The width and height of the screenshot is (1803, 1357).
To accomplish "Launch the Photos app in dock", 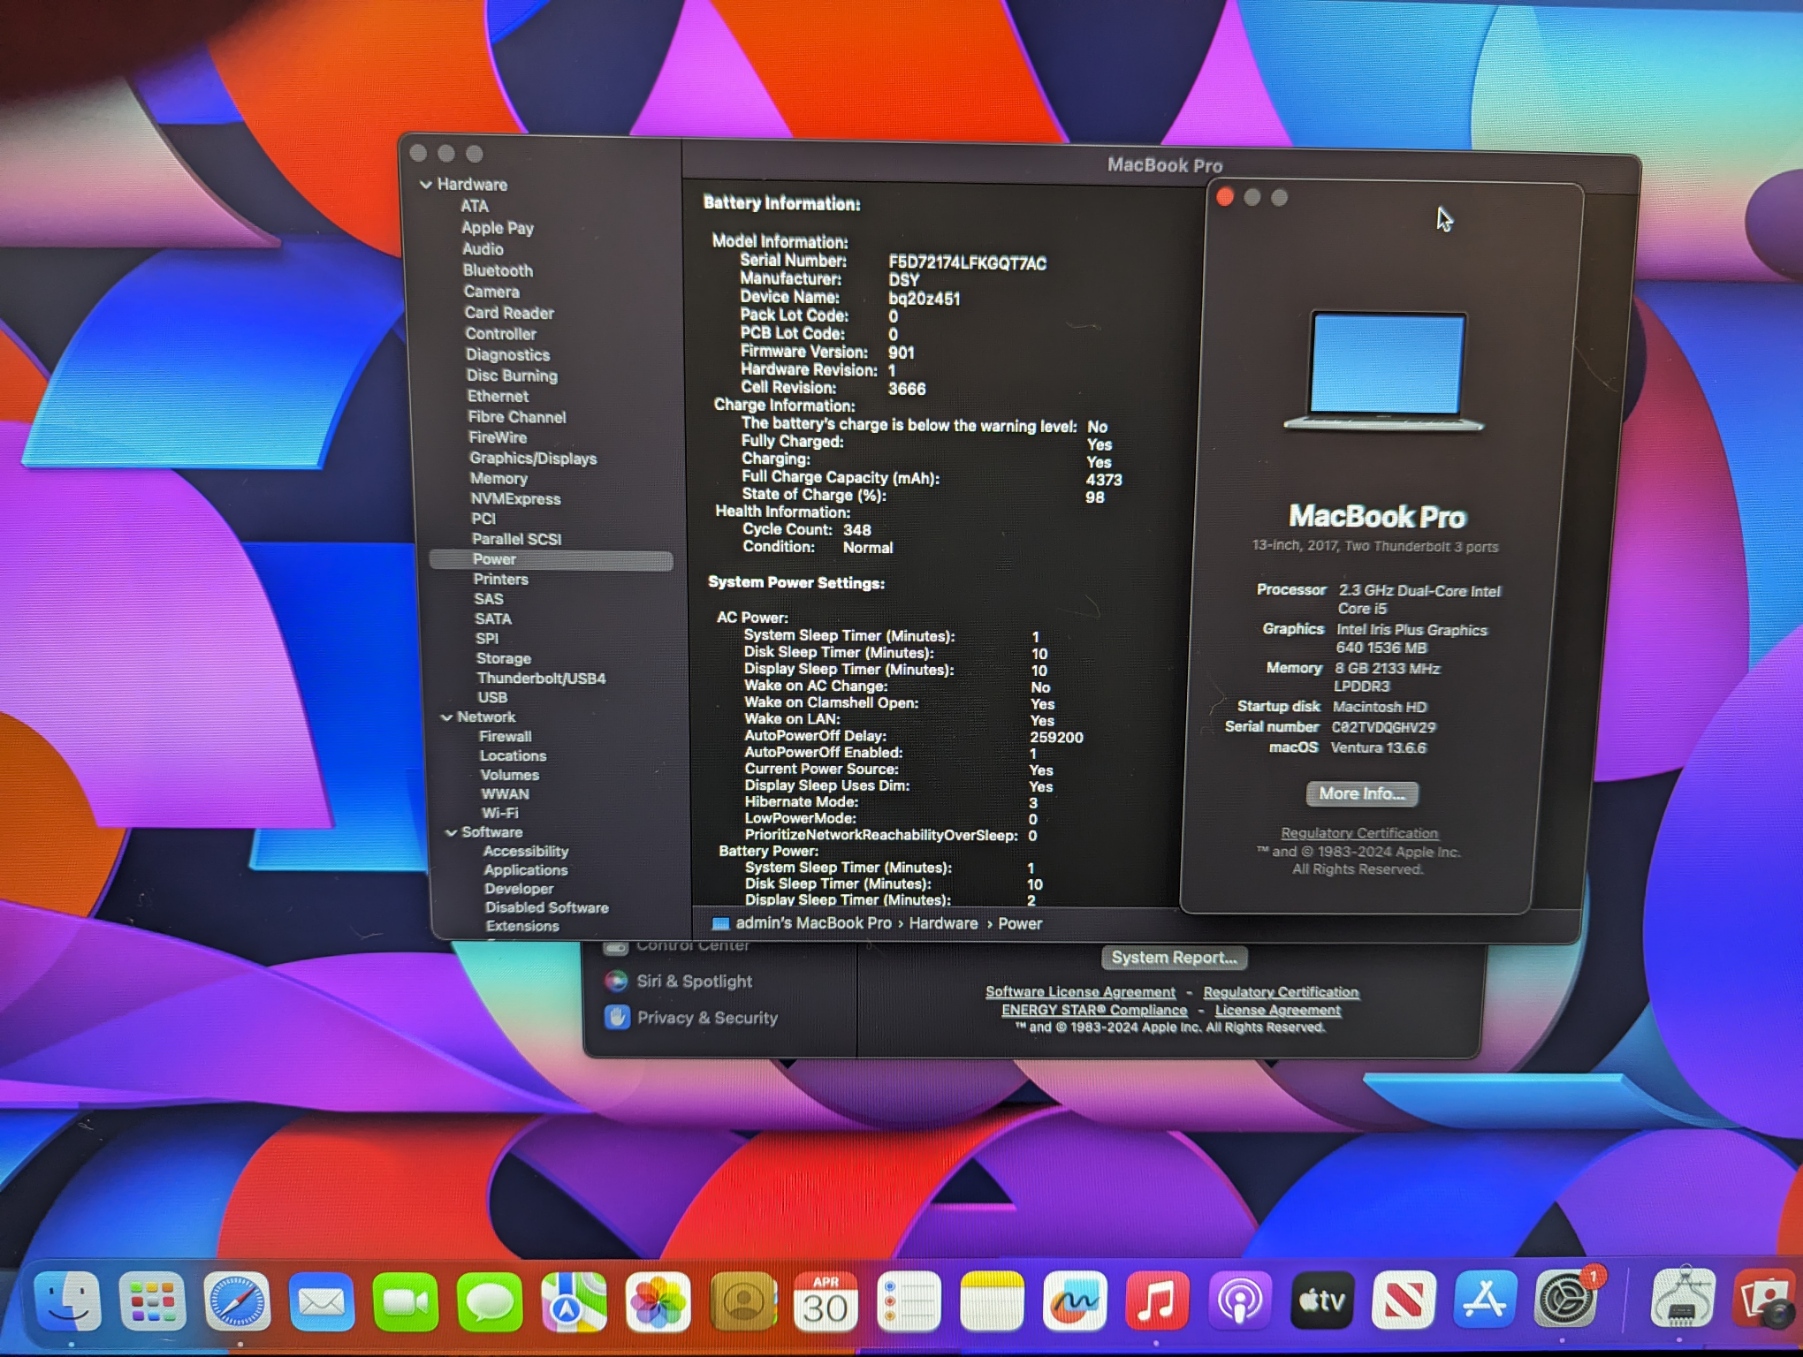I will tap(658, 1302).
